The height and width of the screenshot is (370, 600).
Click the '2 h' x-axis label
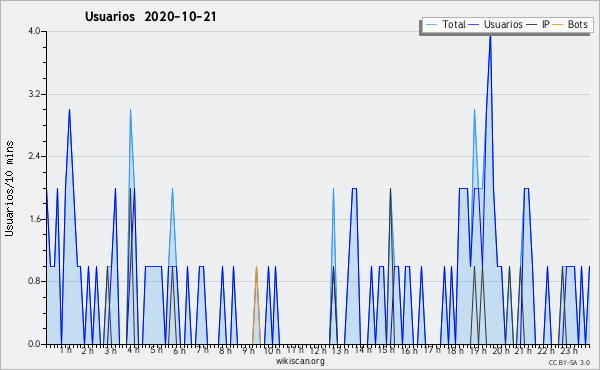(88, 351)
